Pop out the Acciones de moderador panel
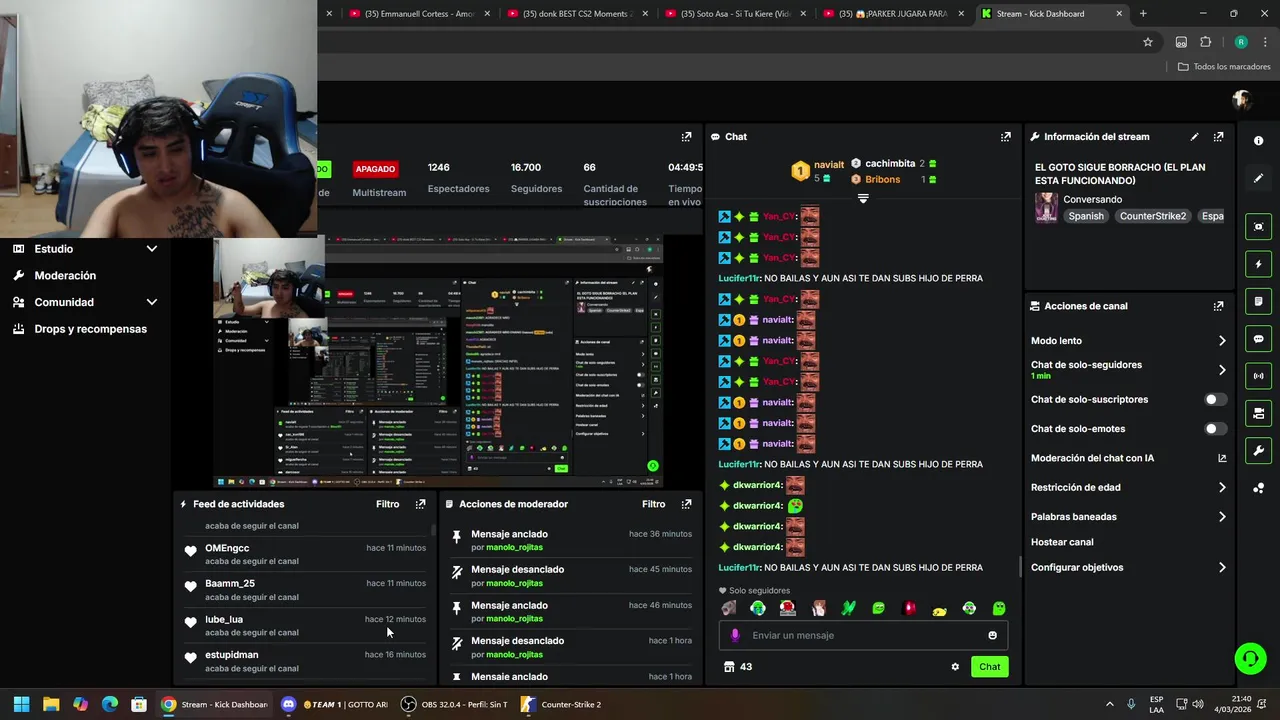Viewport: 1280px width, 720px height. point(686,504)
